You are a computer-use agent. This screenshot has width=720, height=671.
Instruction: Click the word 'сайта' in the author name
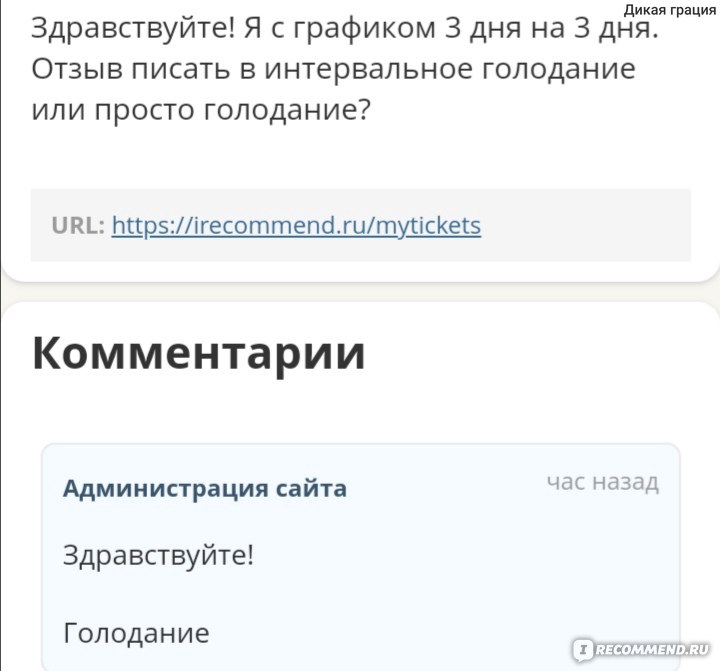click(x=311, y=488)
